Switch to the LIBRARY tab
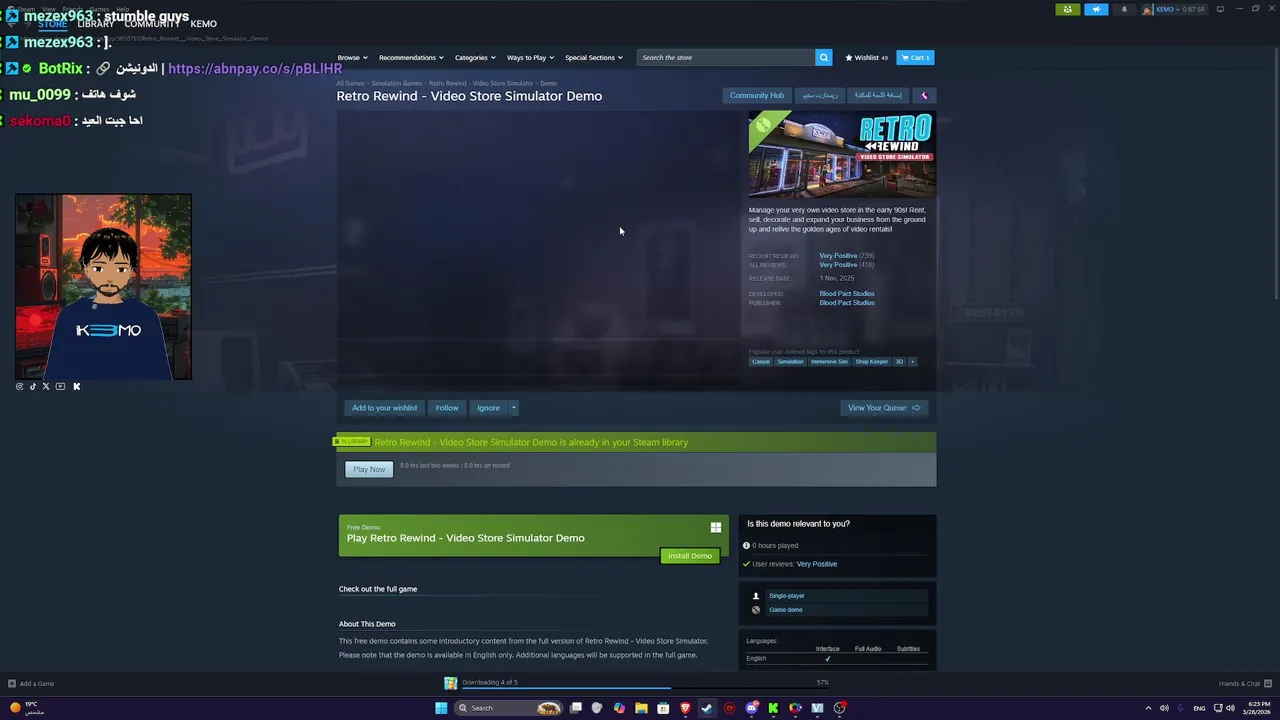 (x=95, y=23)
